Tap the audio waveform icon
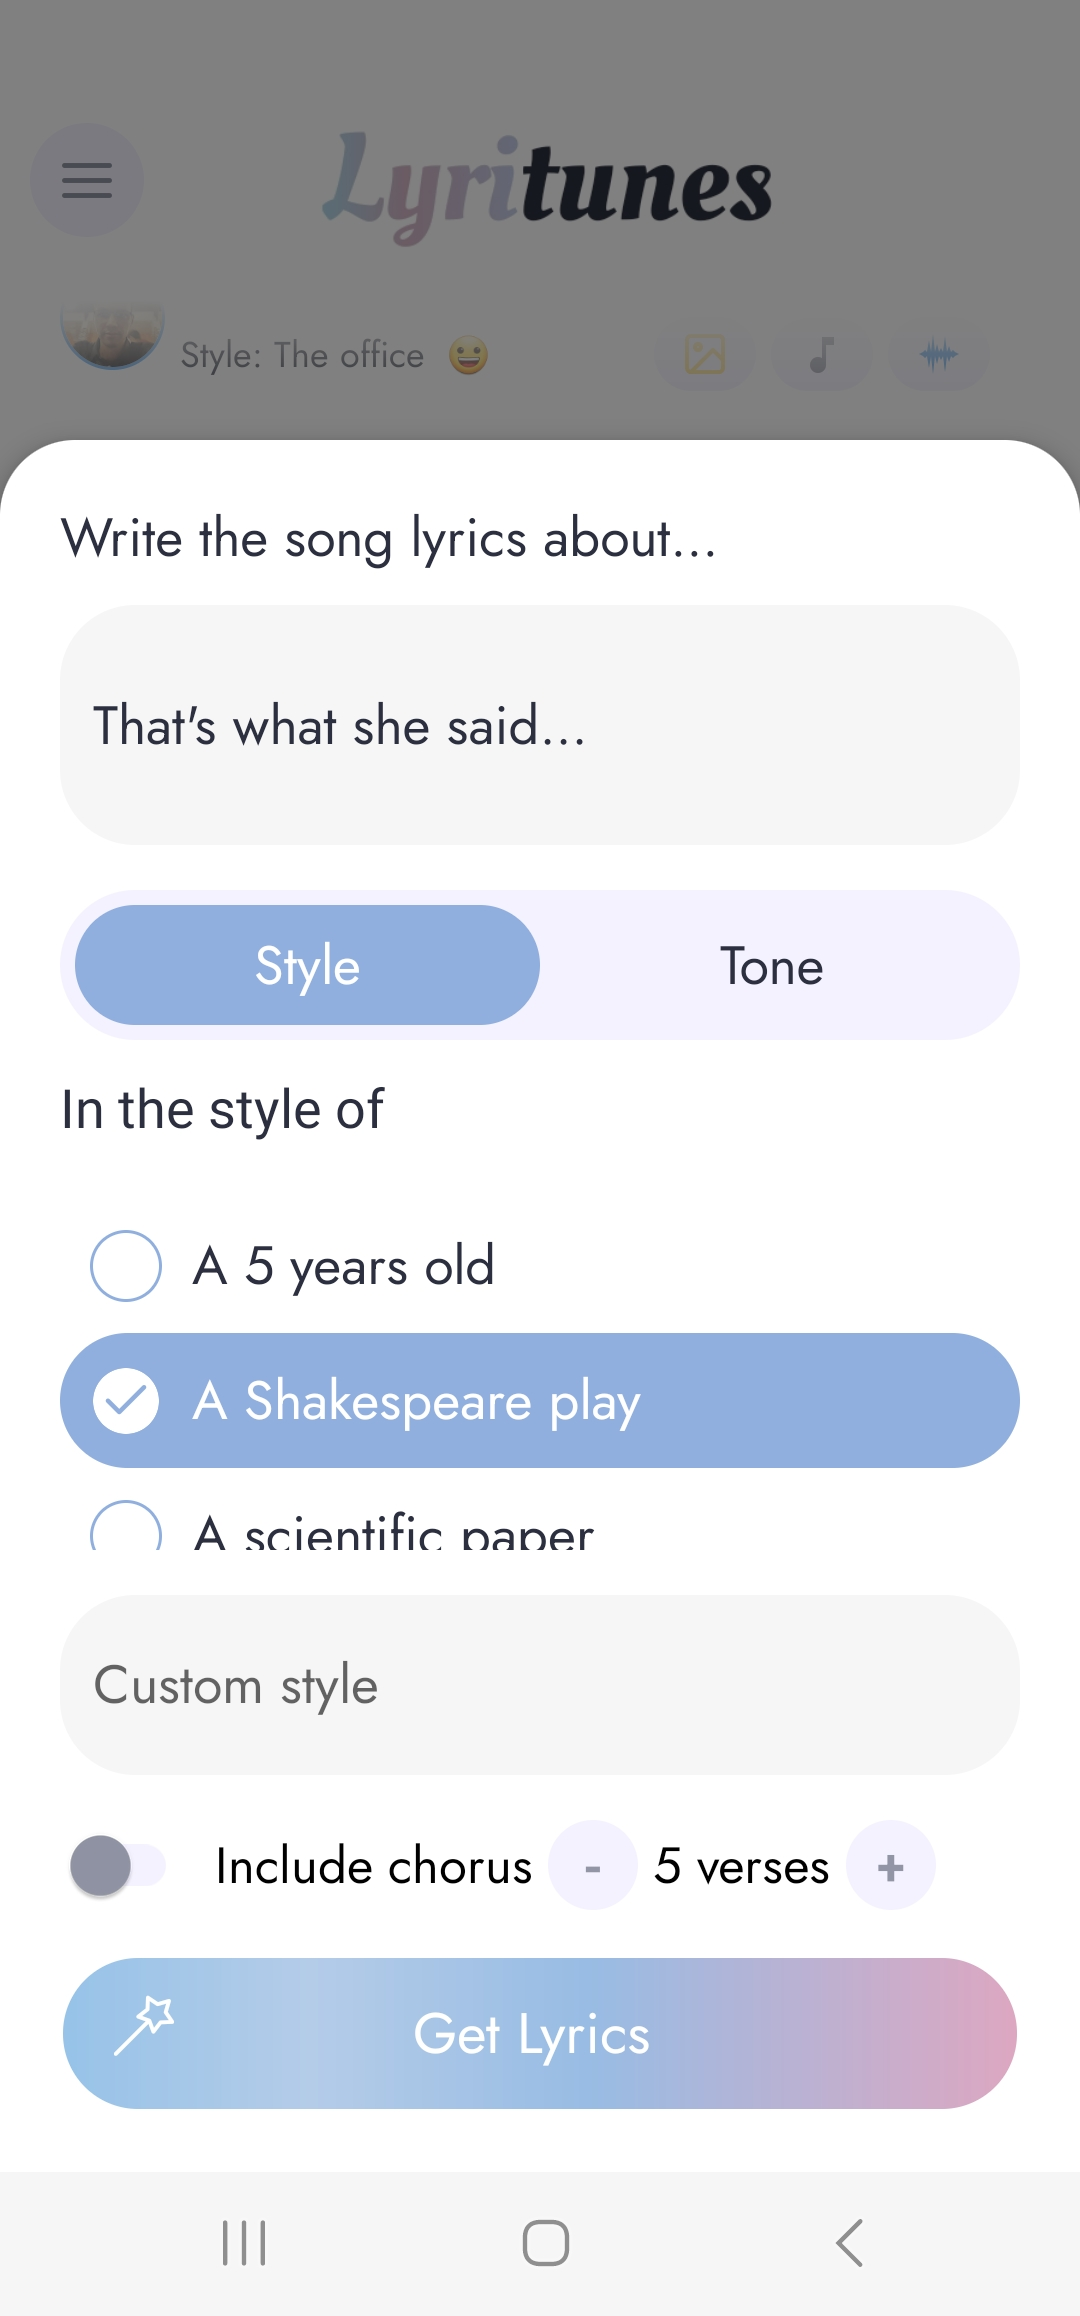1080x2316 pixels. pyautogui.click(x=939, y=355)
